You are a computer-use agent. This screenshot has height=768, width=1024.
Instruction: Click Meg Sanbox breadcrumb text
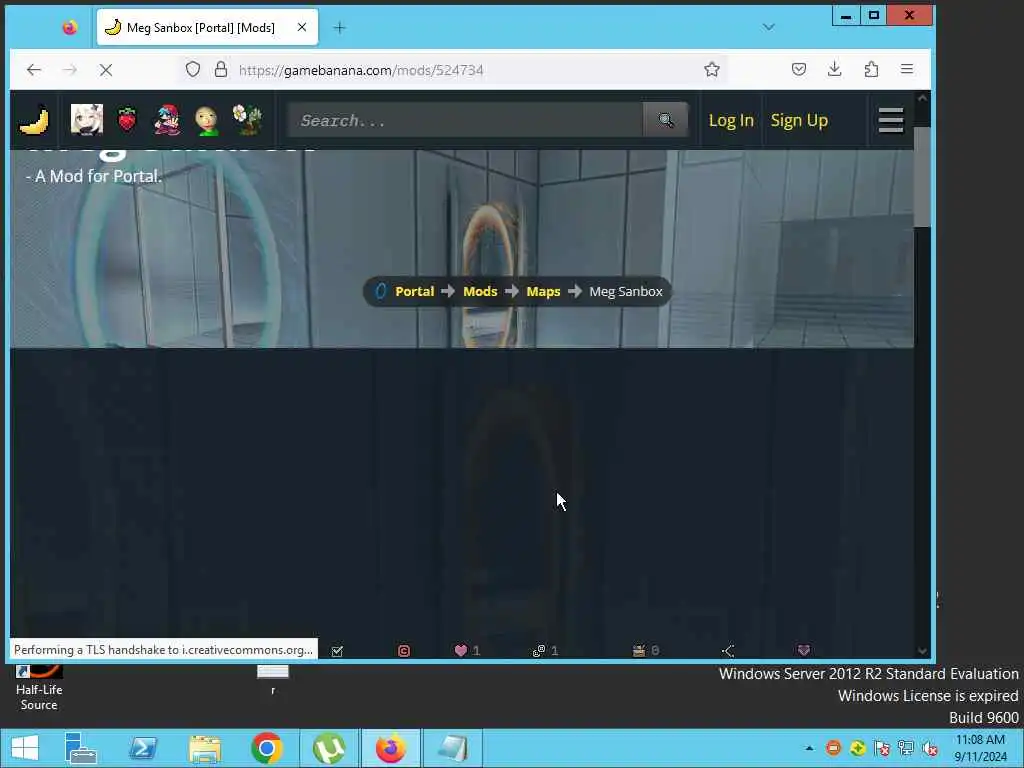[626, 291]
